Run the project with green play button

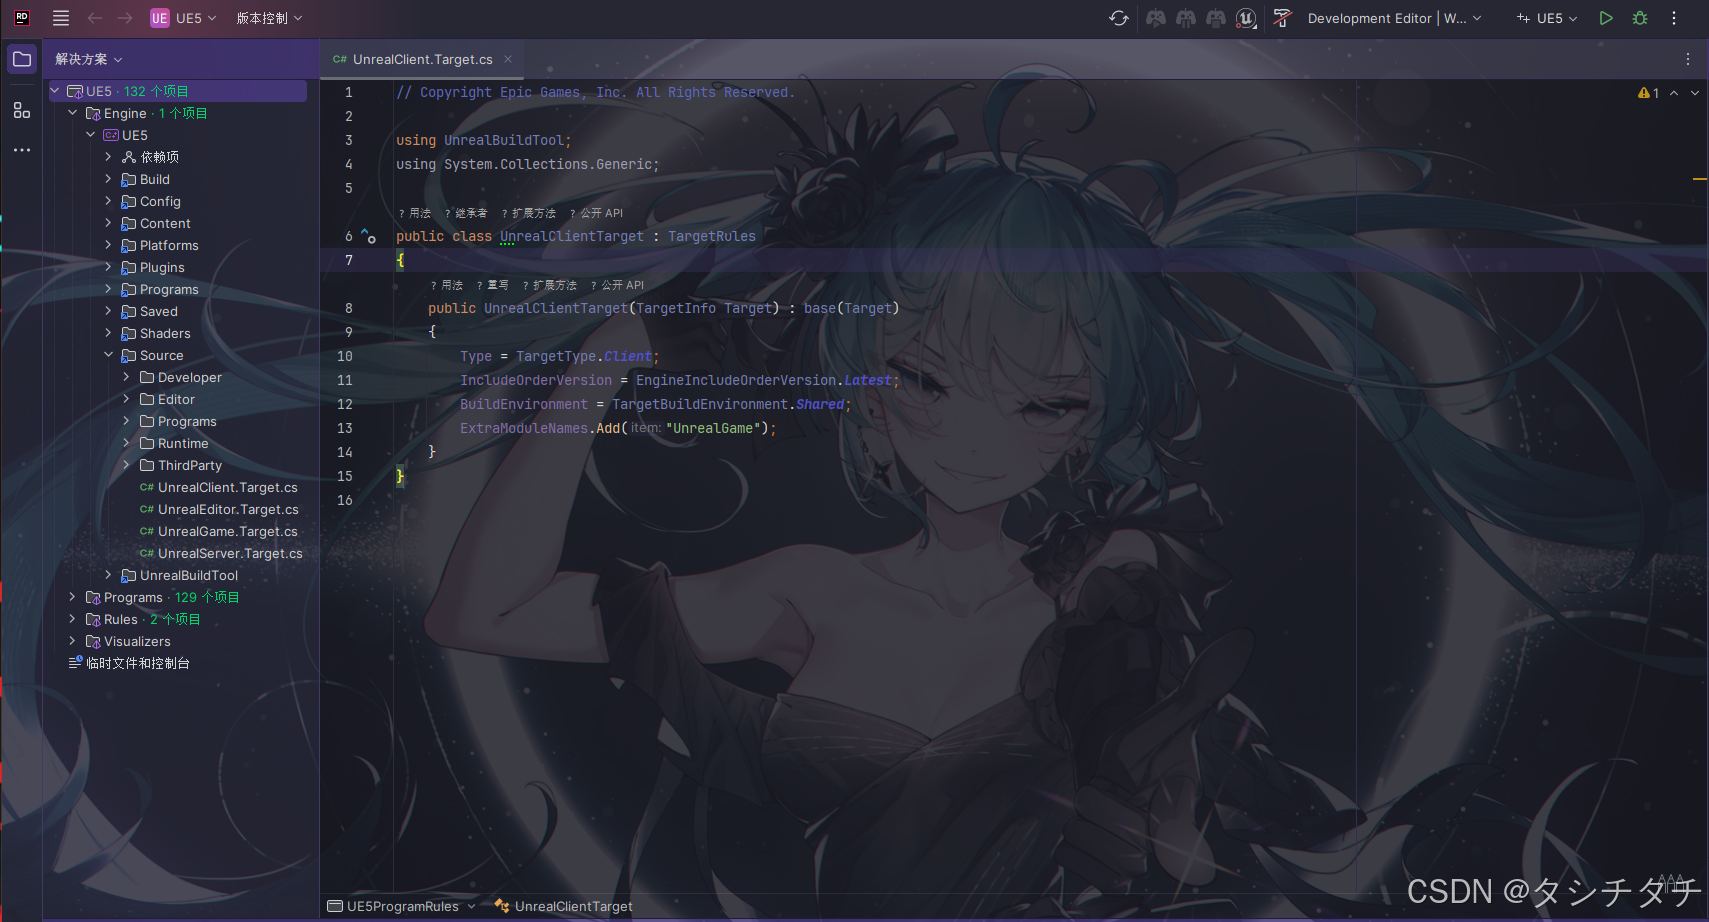(1606, 18)
